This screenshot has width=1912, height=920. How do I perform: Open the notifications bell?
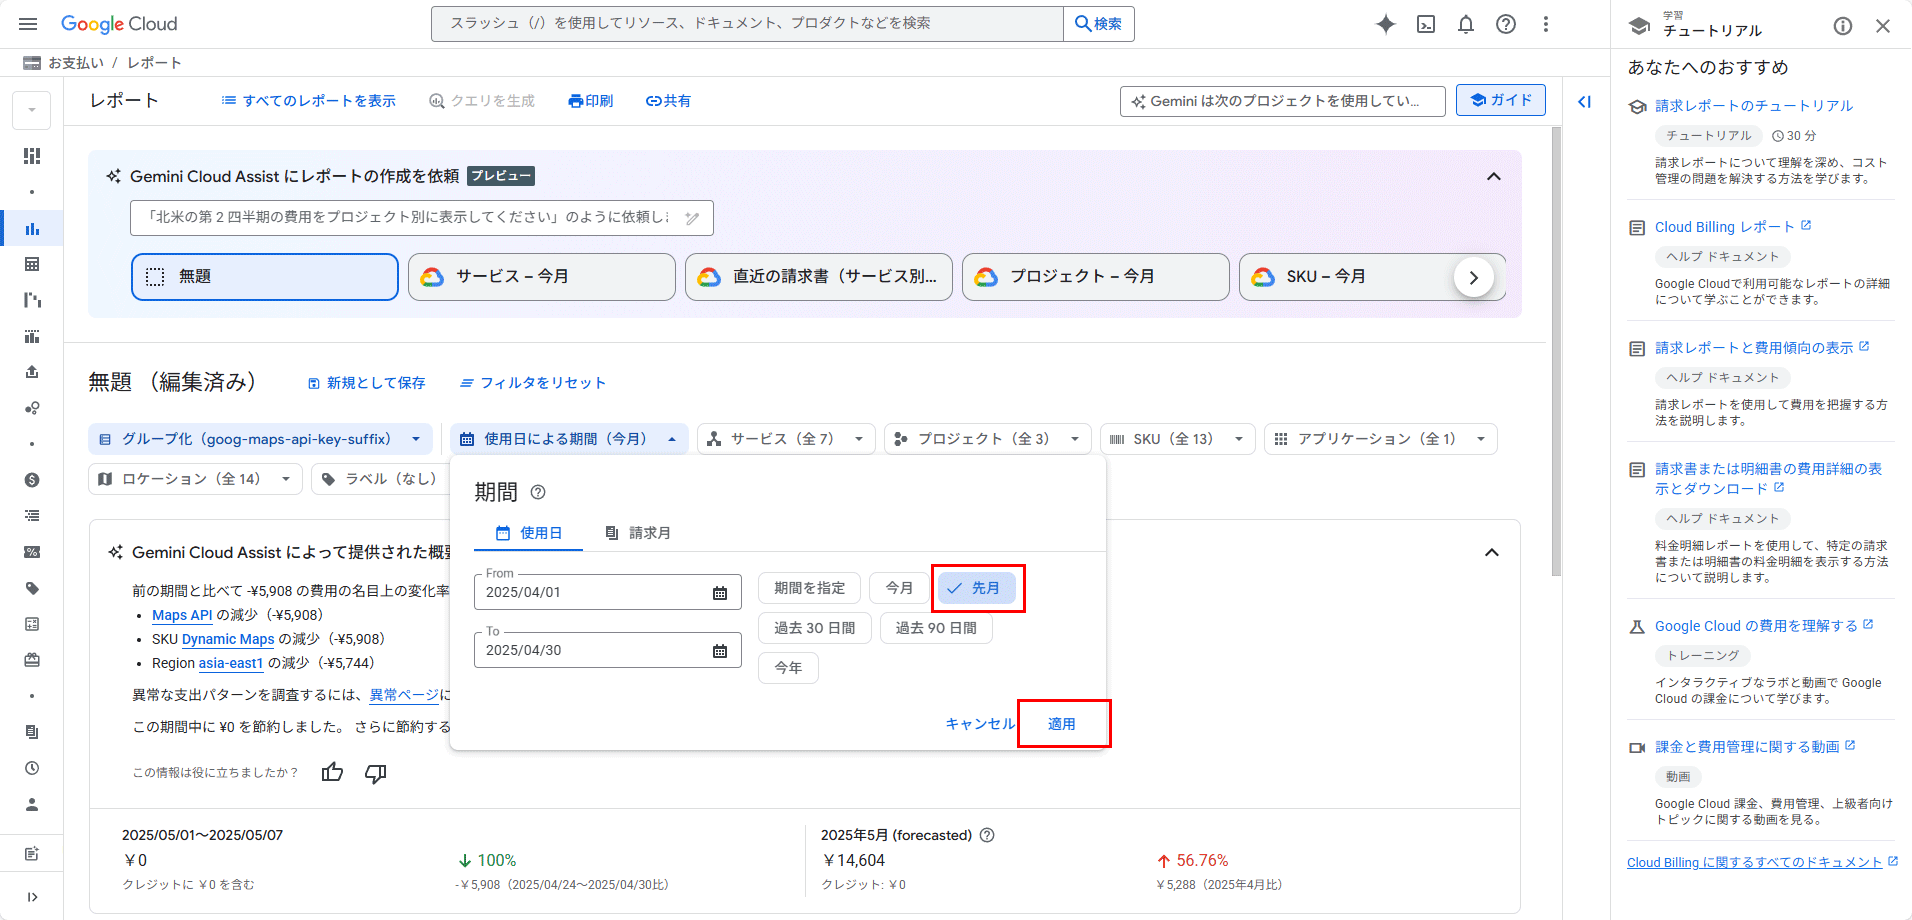(1466, 24)
